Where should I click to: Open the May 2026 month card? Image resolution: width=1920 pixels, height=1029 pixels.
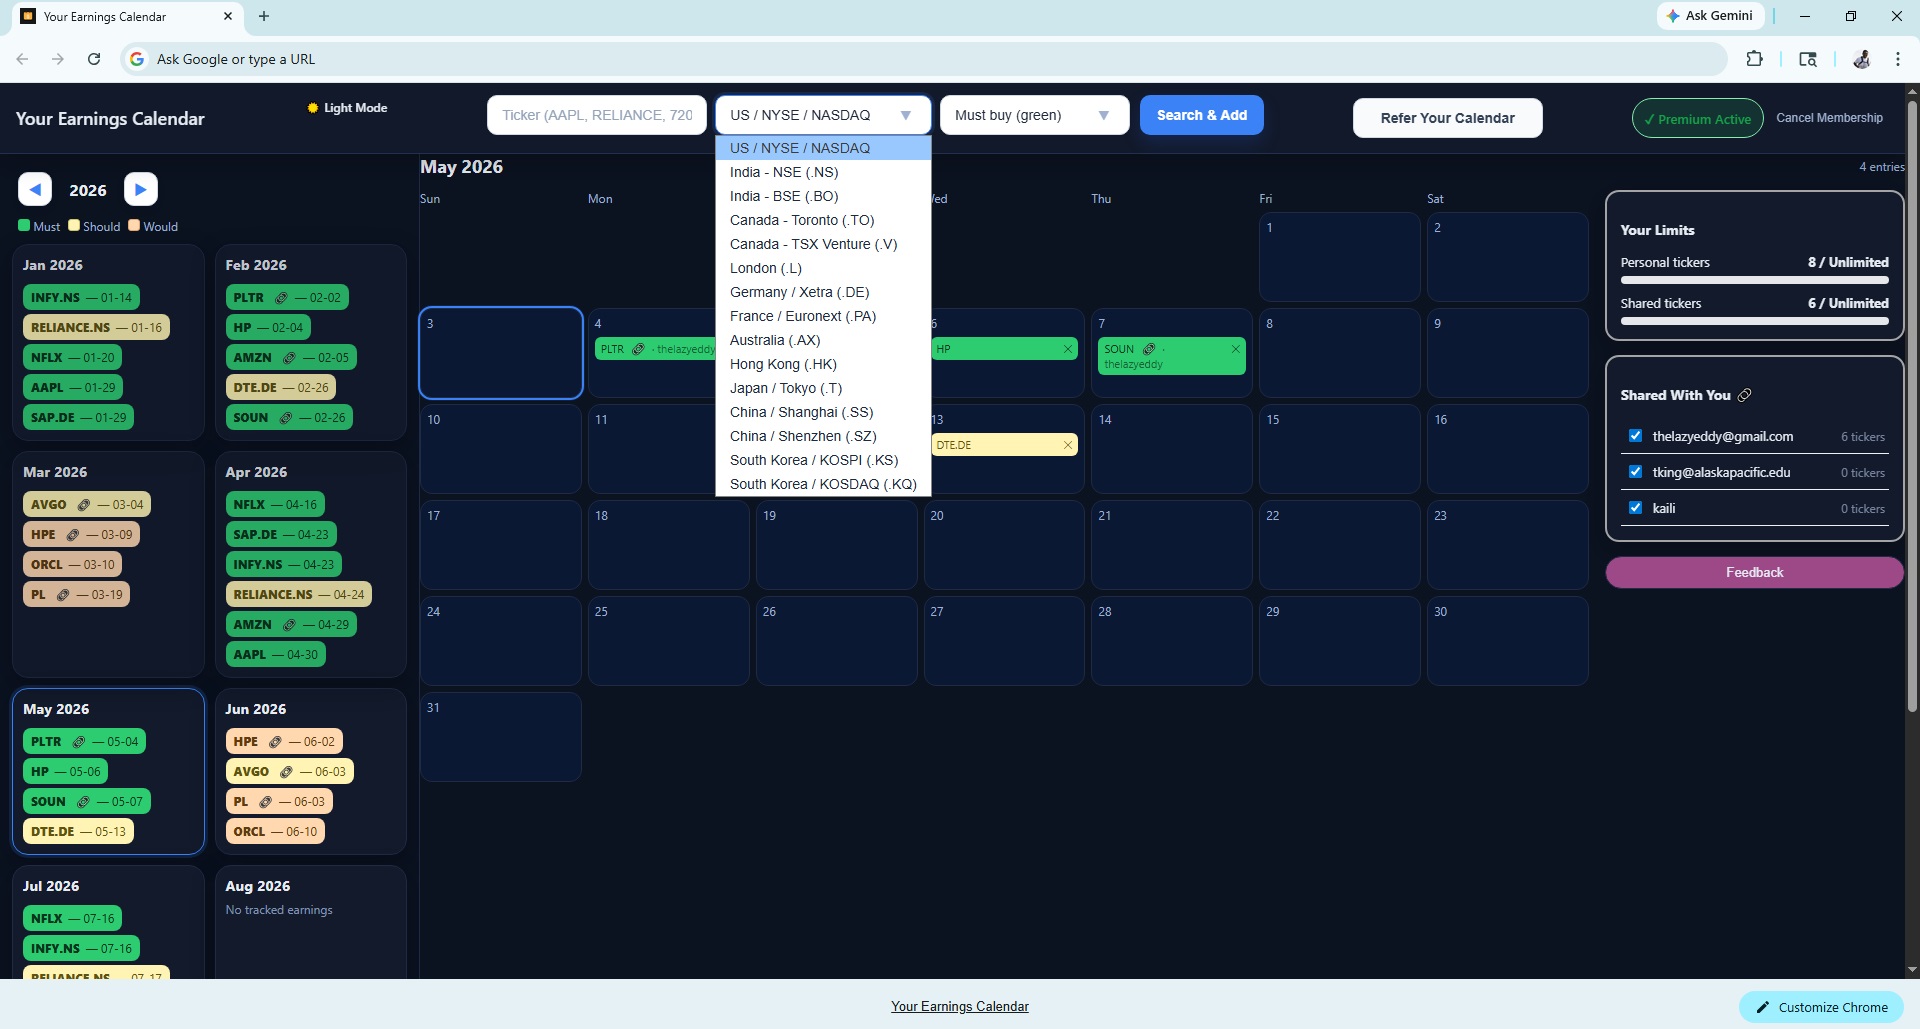(108, 771)
